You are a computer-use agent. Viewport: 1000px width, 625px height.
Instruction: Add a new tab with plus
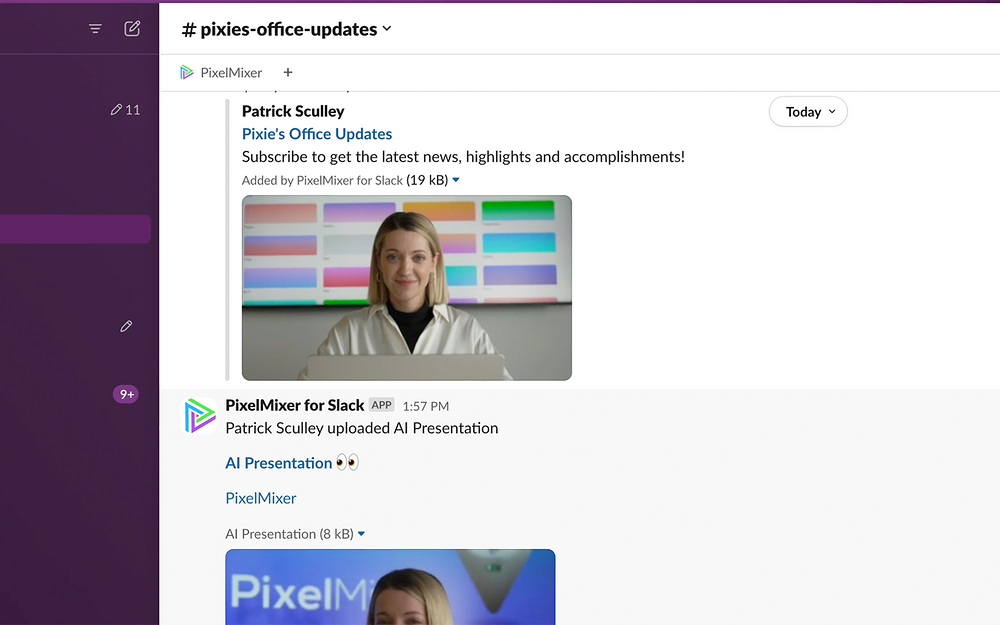click(288, 73)
